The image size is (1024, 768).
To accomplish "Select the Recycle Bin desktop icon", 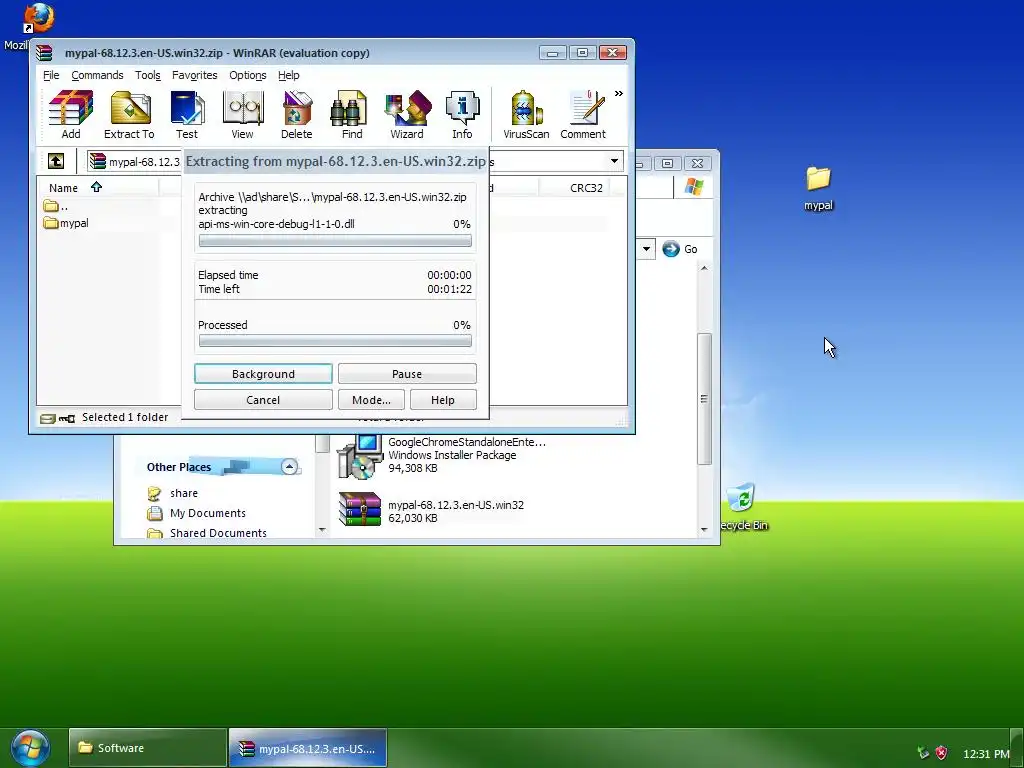I will tap(744, 507).
